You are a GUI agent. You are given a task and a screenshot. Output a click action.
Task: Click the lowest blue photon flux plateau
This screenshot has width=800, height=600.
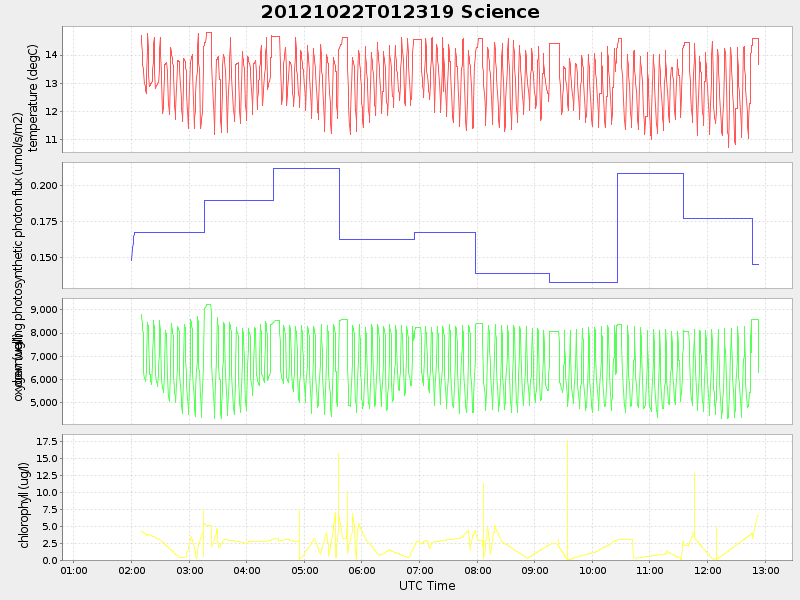[x=584, y=282]
